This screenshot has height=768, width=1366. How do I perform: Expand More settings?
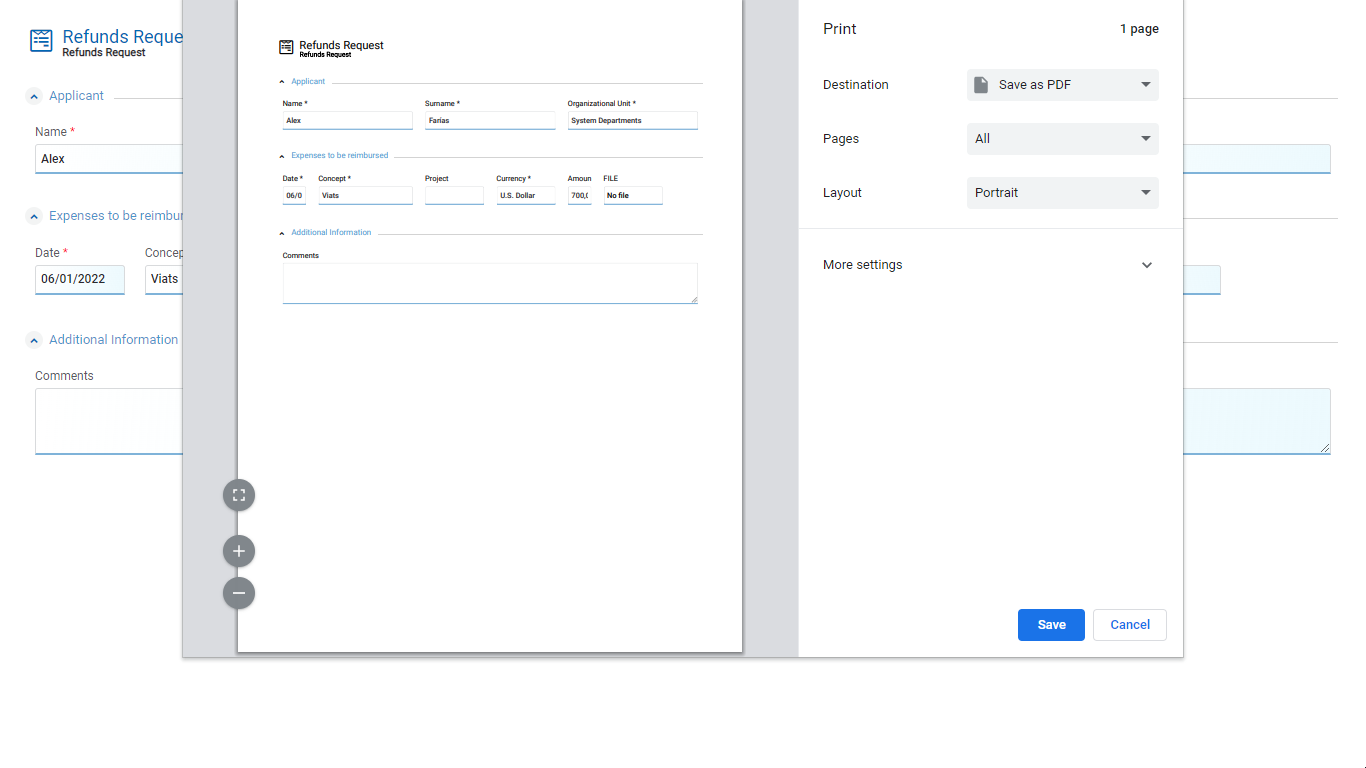(989, 265)
